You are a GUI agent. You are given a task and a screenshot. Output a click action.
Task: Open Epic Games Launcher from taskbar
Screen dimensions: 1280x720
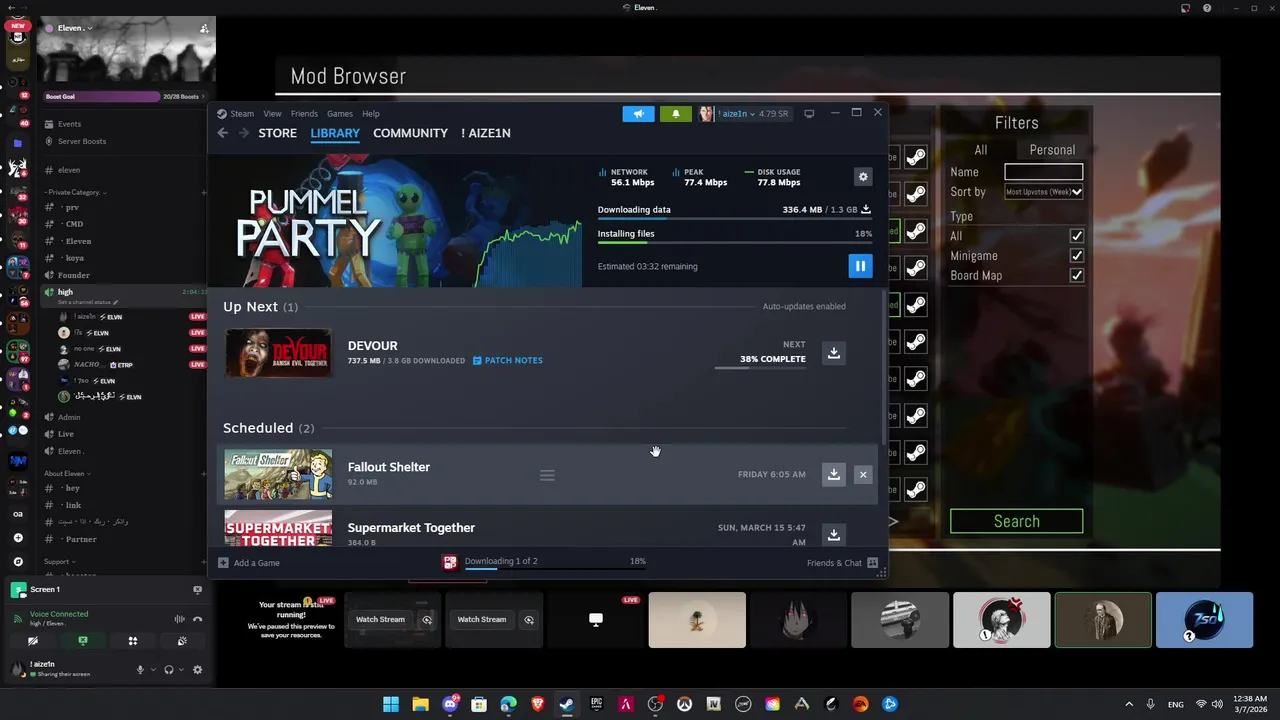pos(596,704)
